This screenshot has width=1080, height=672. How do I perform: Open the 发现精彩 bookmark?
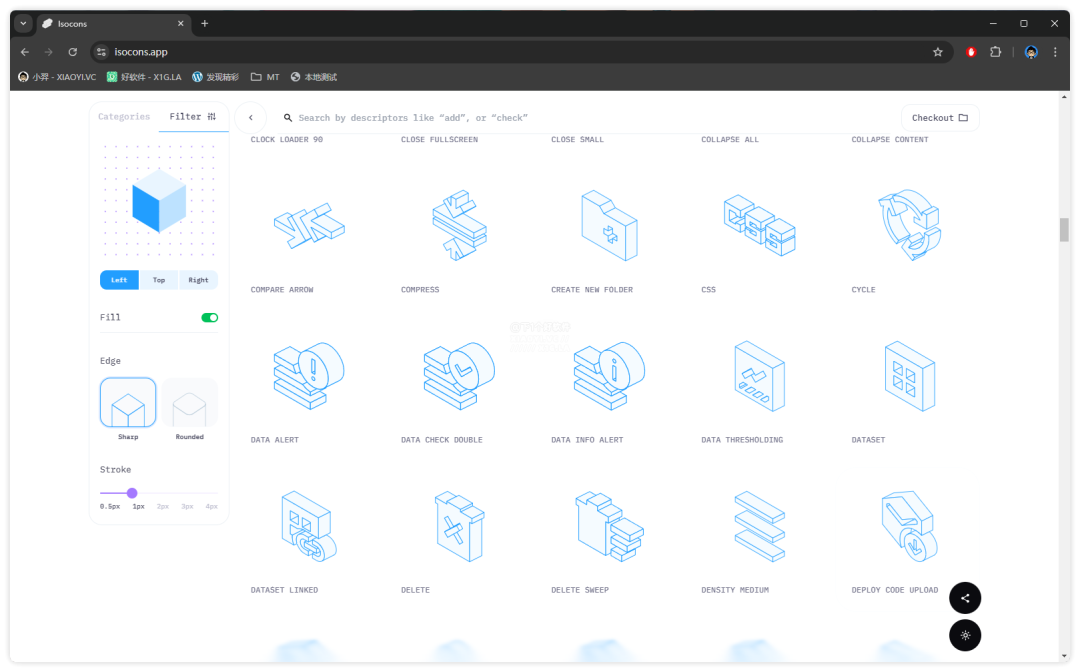215,77
